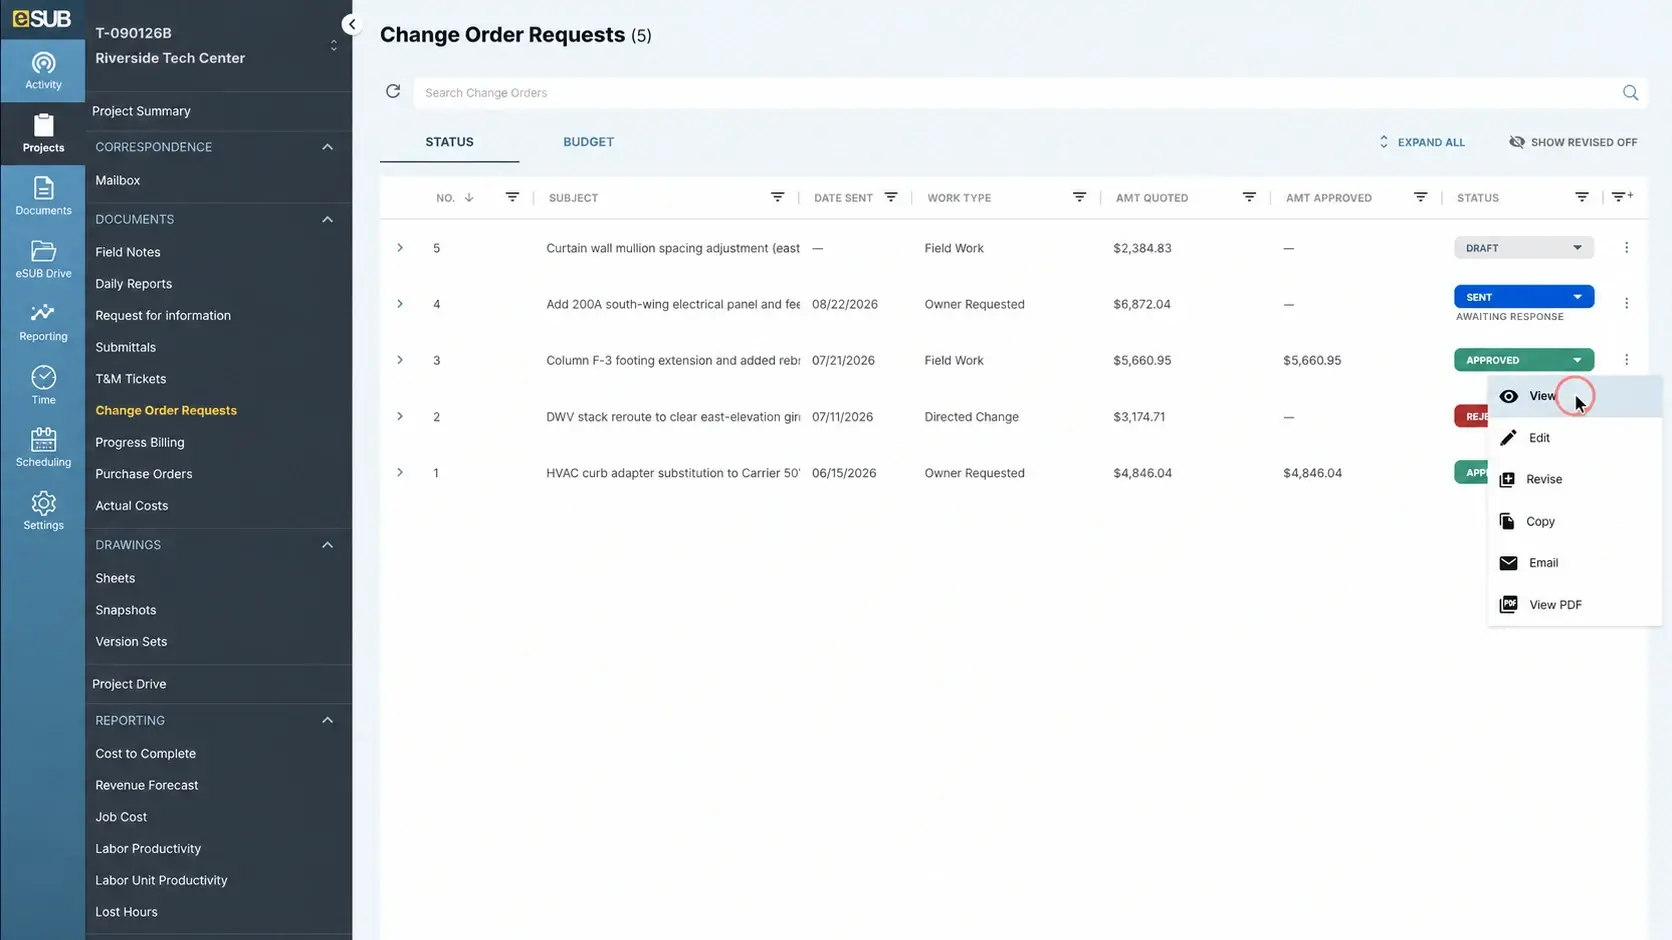Open the Mailbox link
Viewport: 1672px width, 940px height.
[x=118, y=180]
